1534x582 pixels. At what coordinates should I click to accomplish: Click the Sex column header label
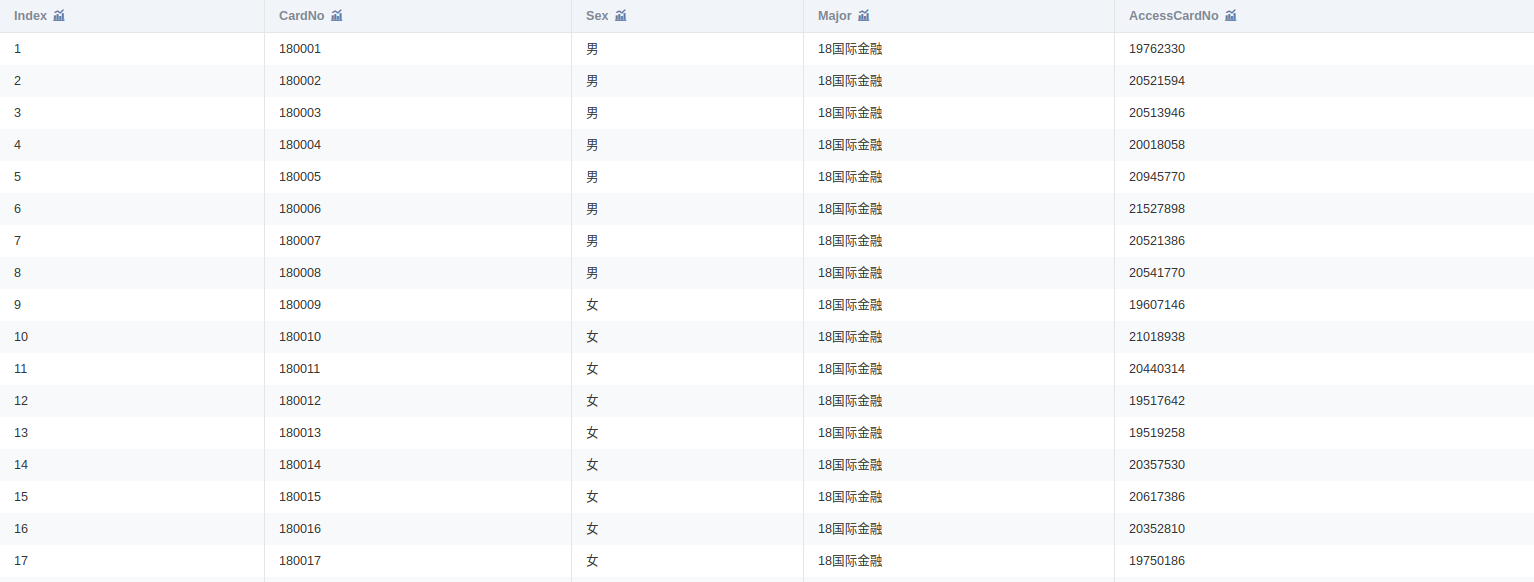pyautogui.click(x=597, y=16)
